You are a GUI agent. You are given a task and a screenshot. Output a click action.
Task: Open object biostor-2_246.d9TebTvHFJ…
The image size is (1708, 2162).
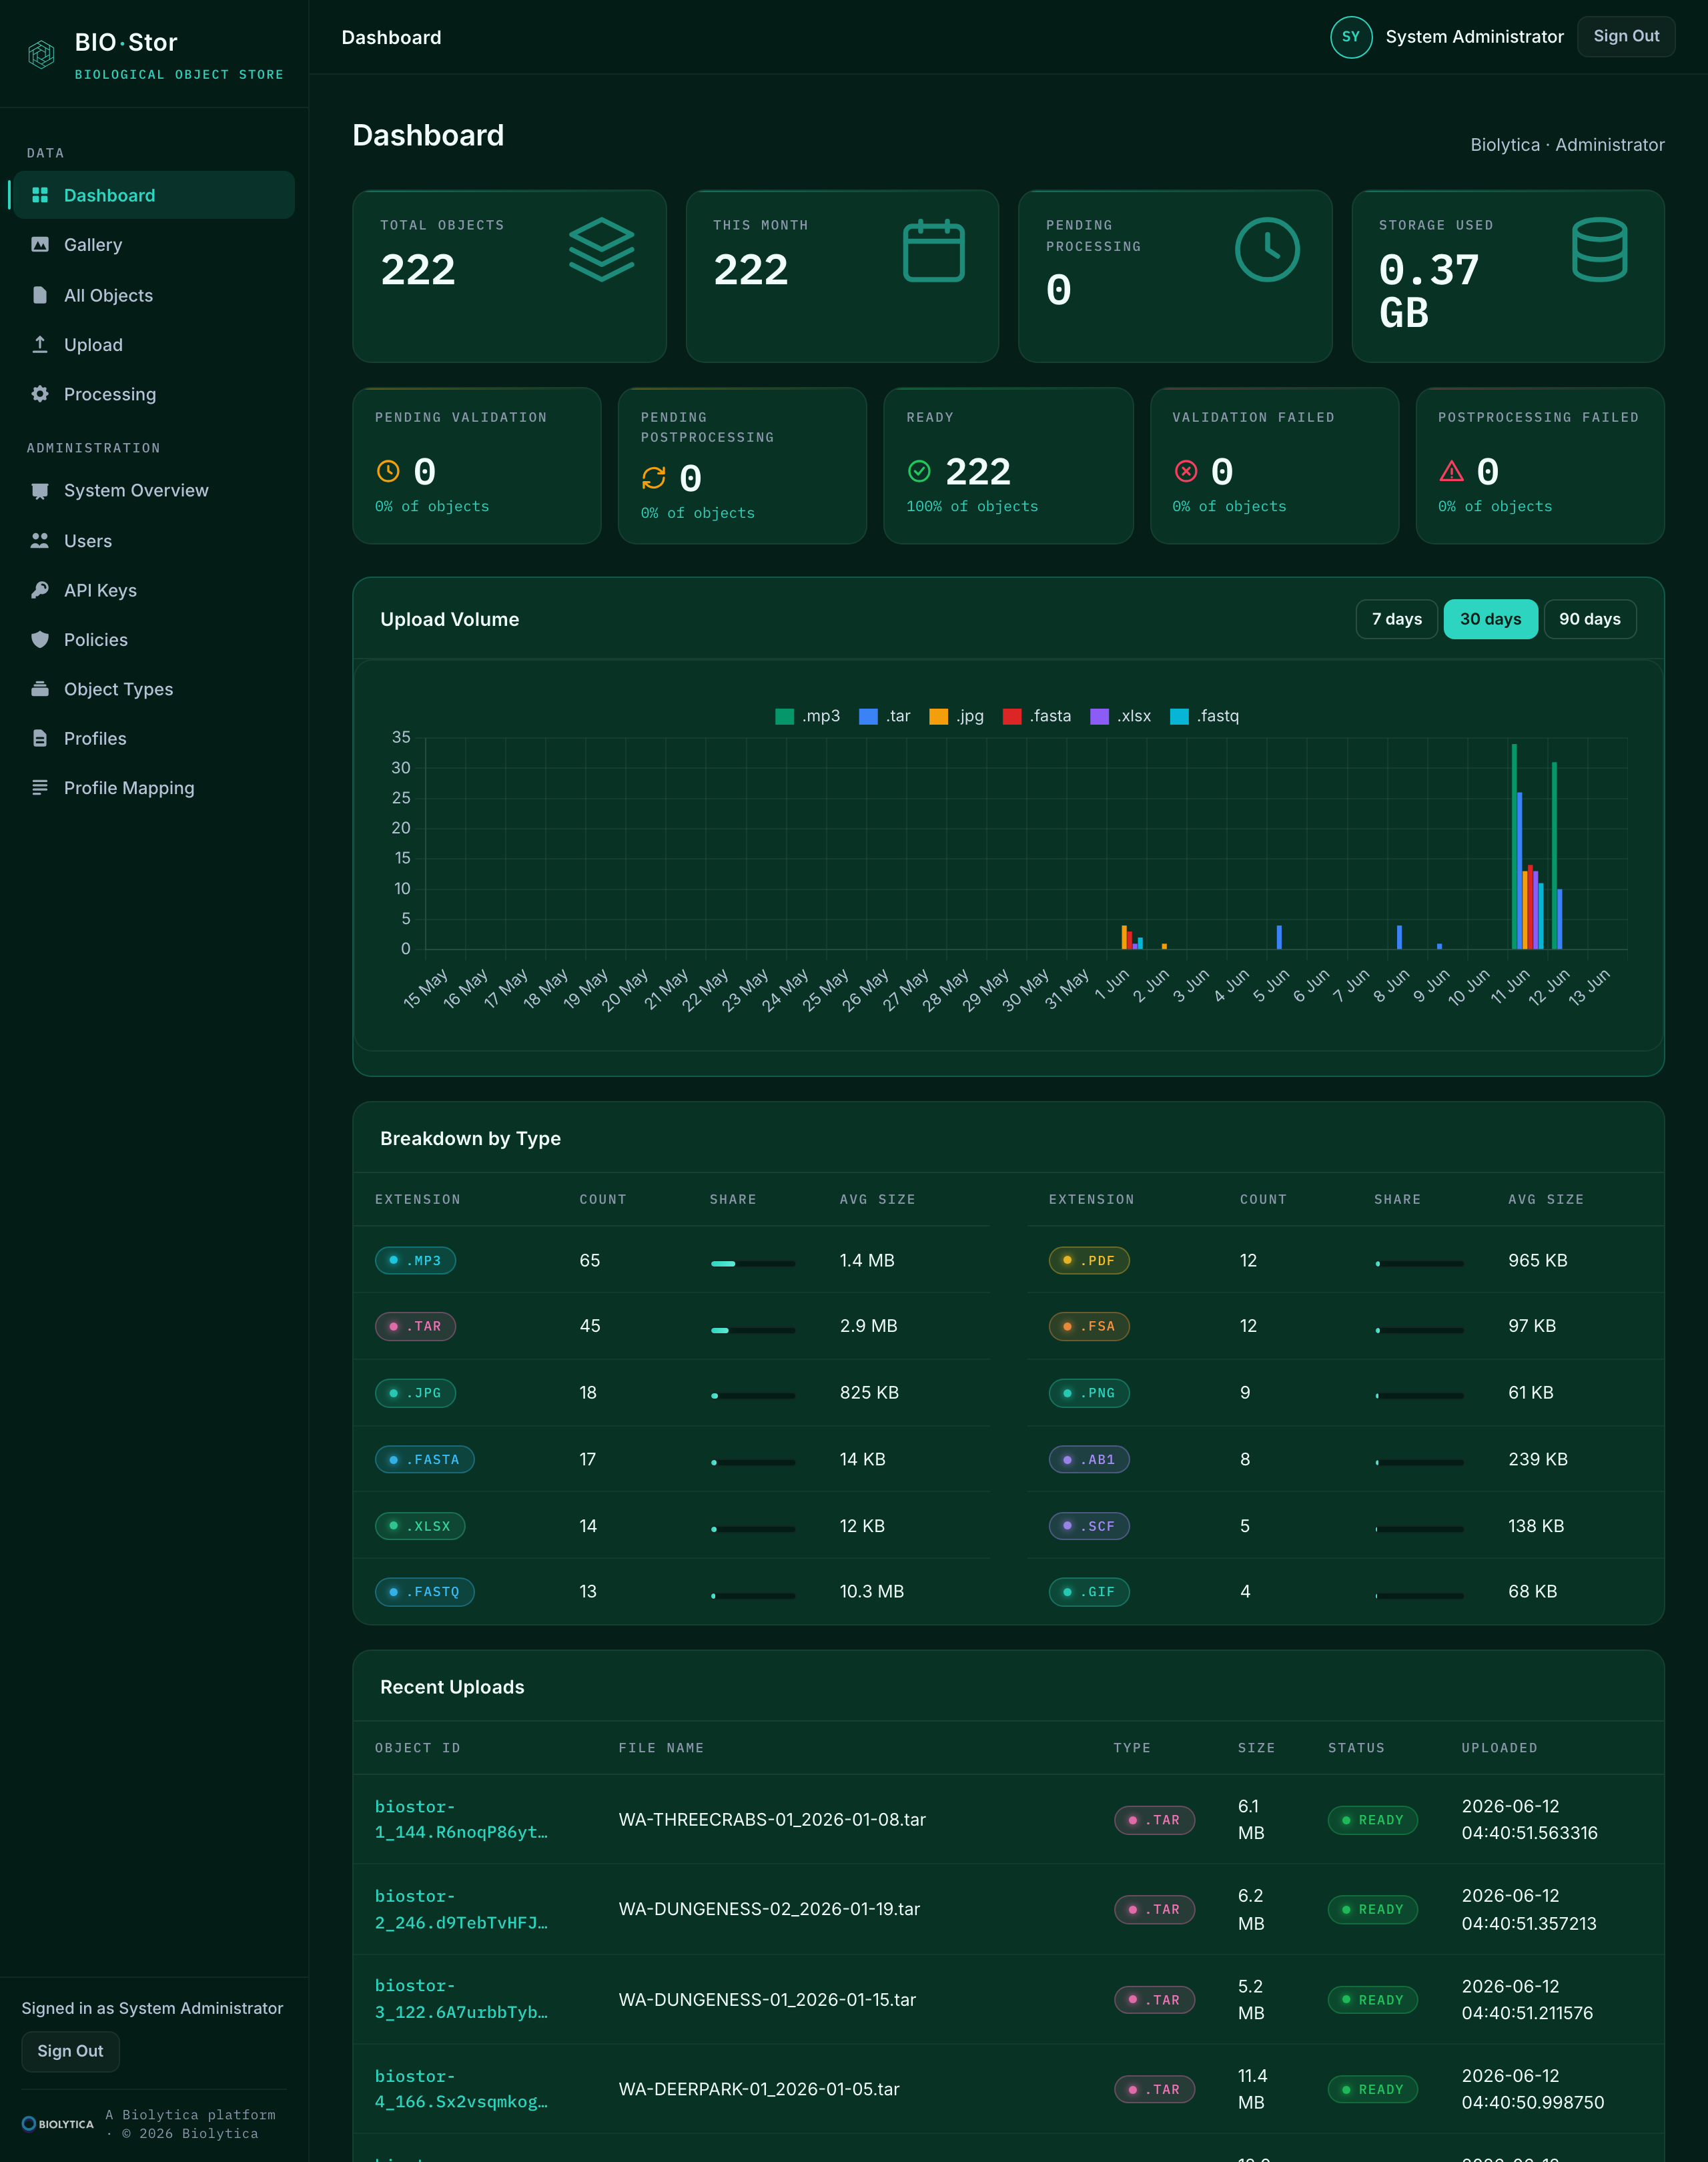click(461, 1909)
